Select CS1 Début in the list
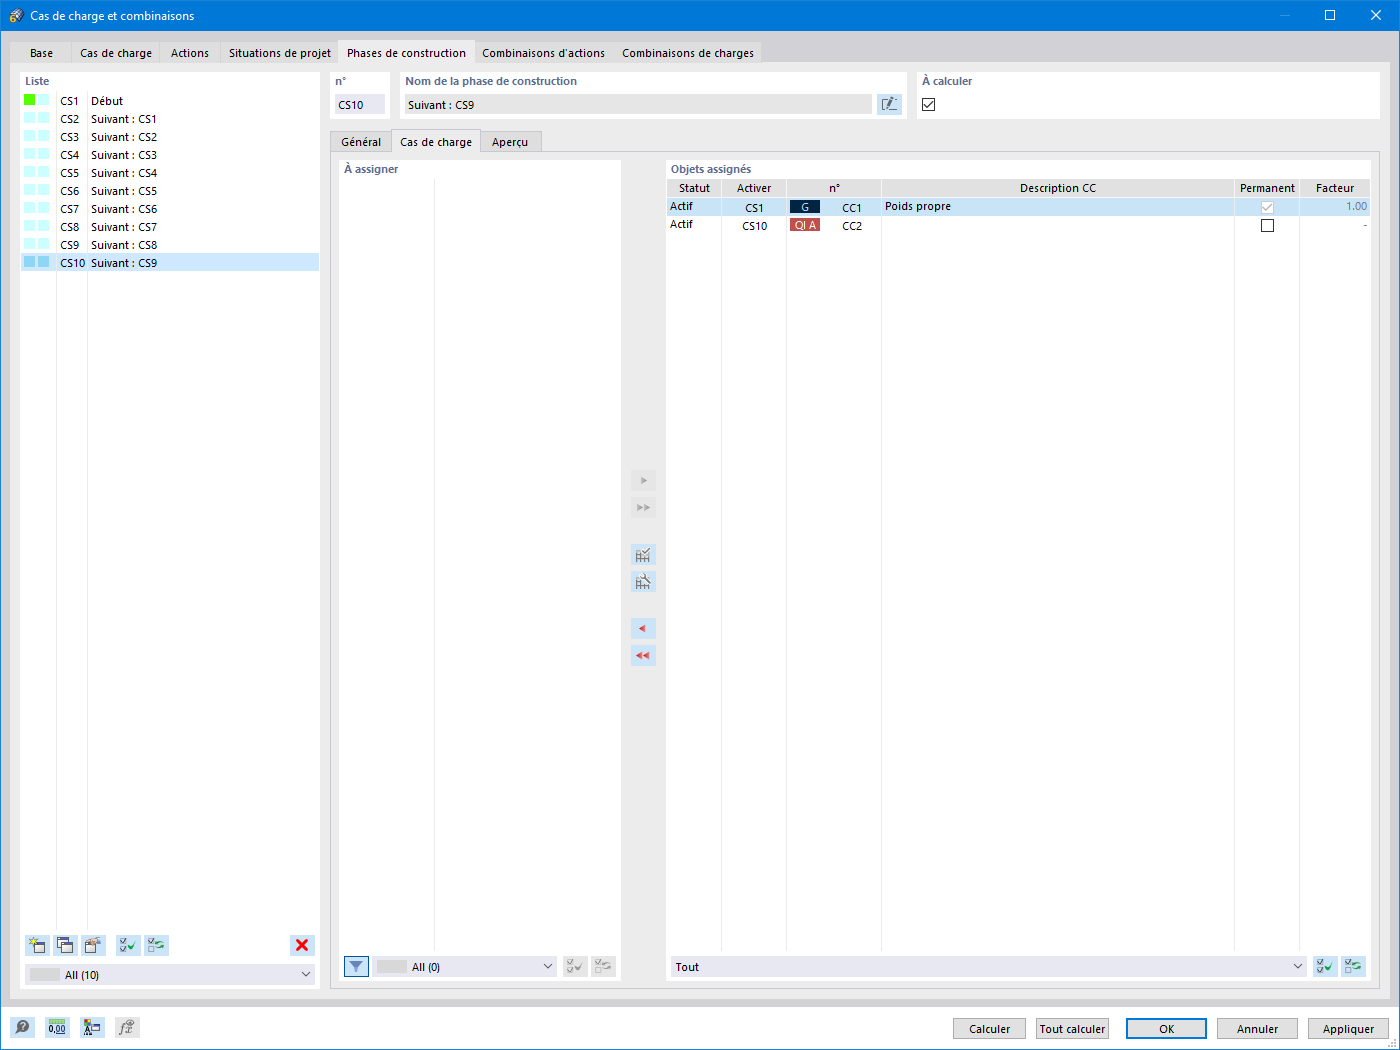This screenshot has height=1050, width=1400. [170, 101]
